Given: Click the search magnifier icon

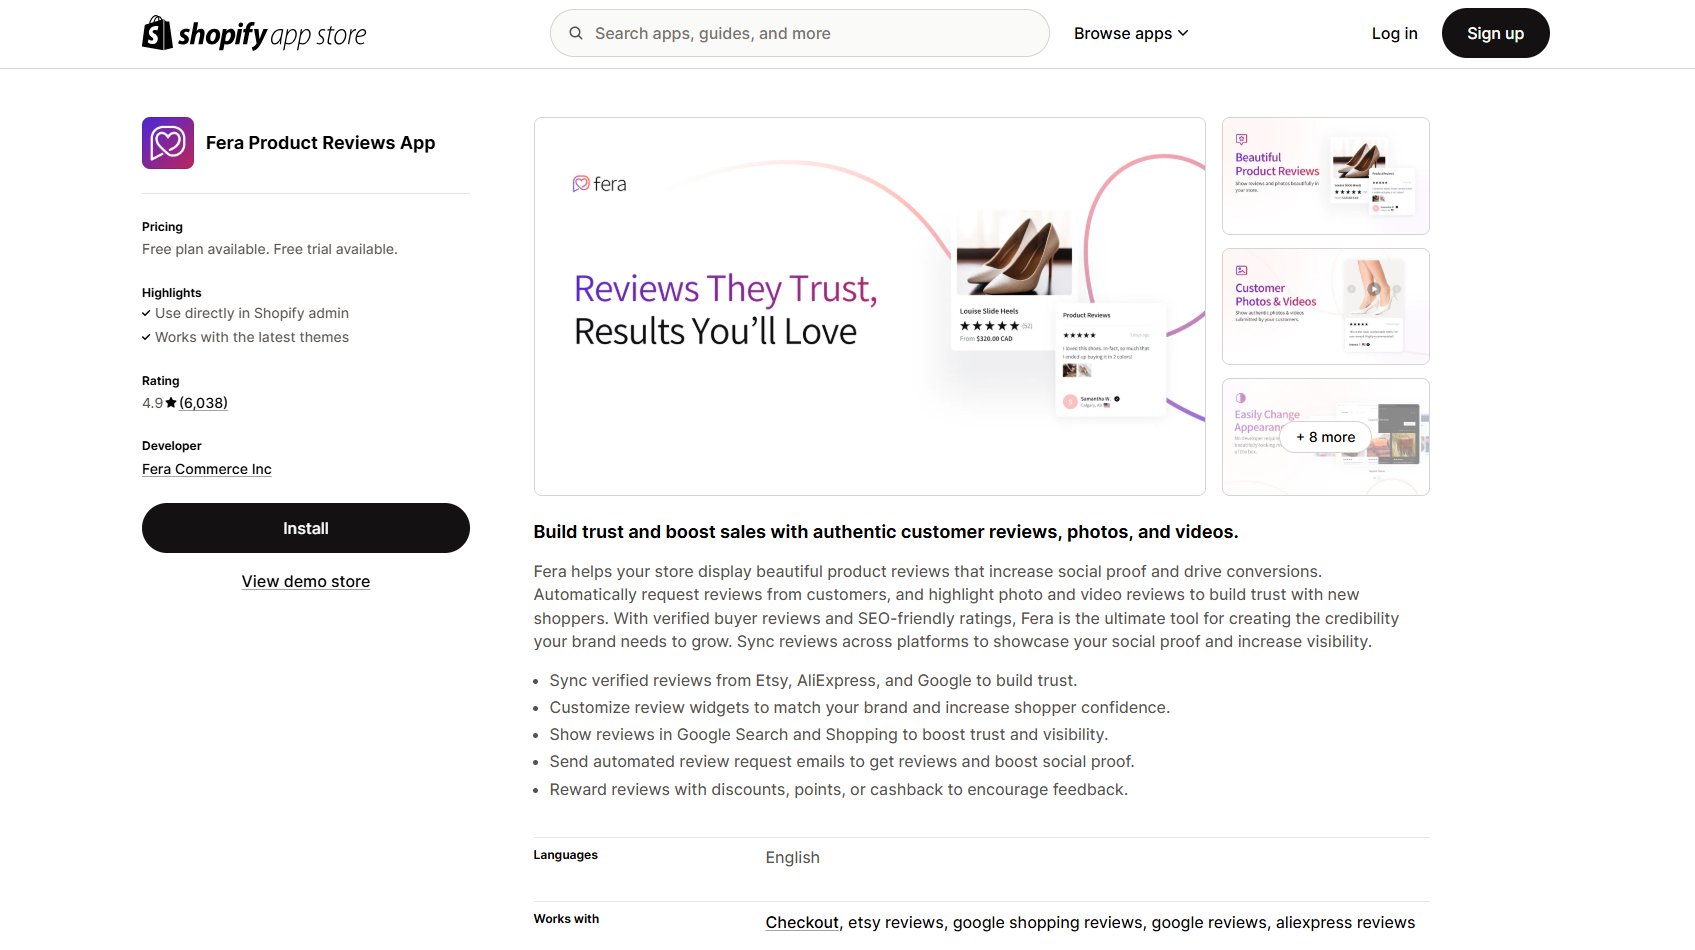Looking at the screenshot, I should click(x=576, y=33).
